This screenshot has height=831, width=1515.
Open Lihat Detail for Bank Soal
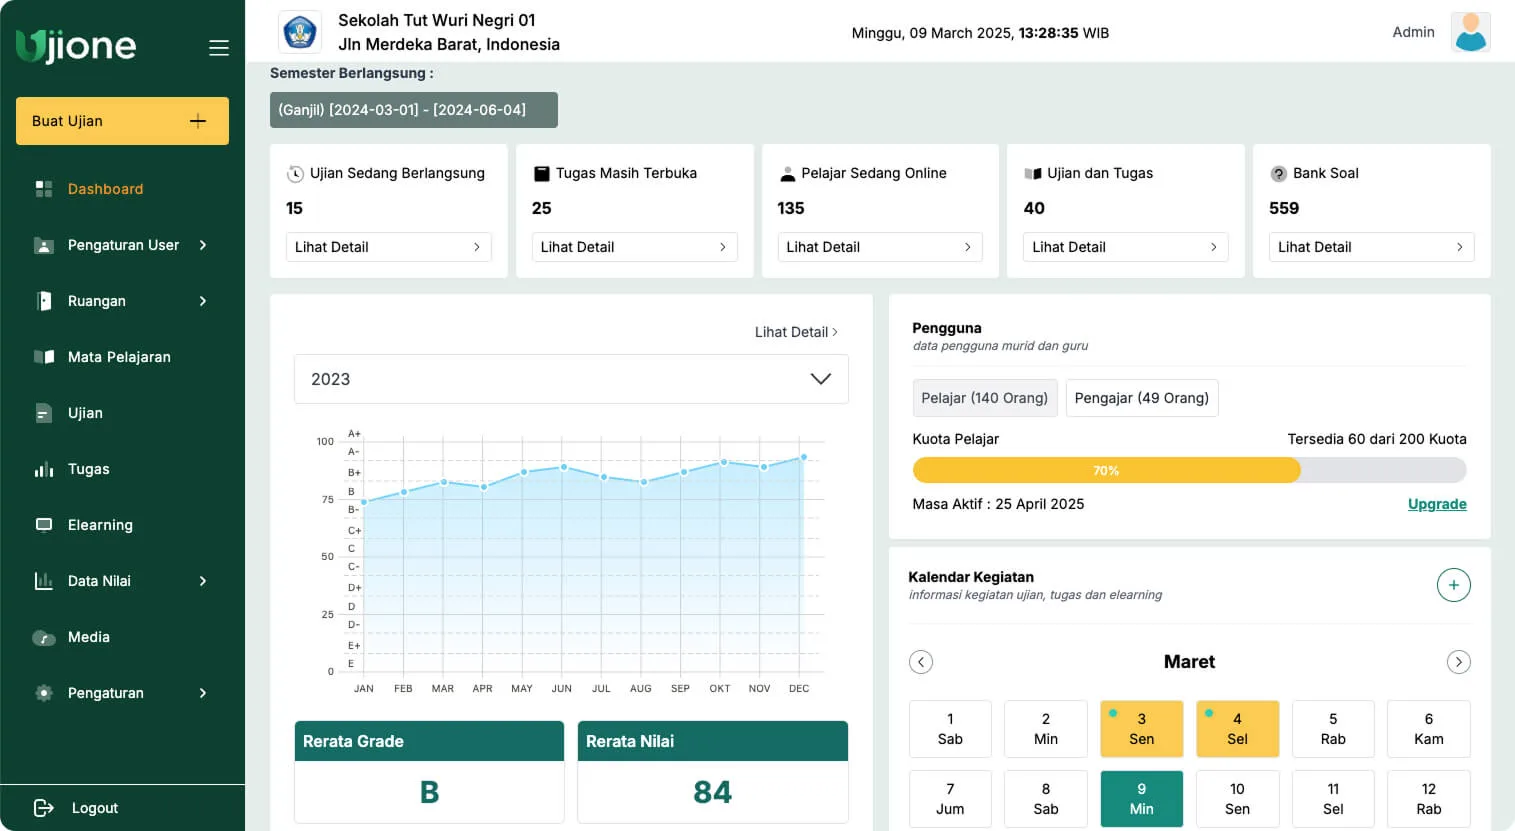[x=1371, y=247]
